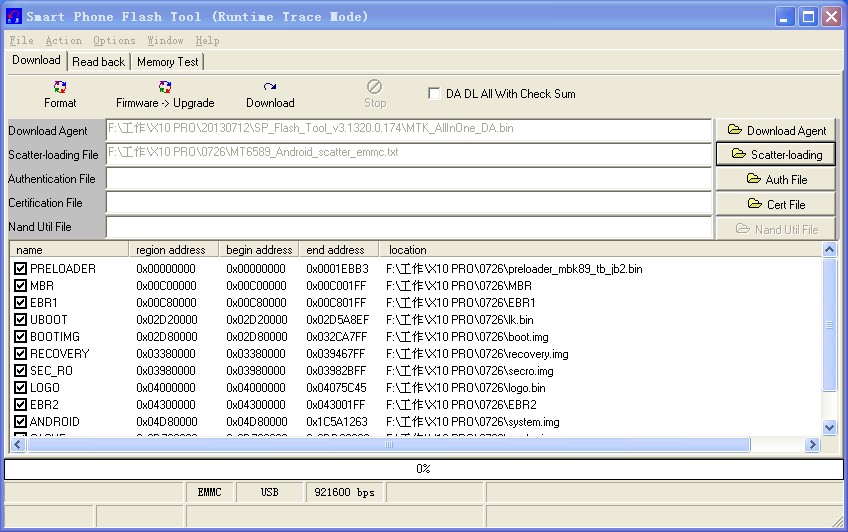Toggle the ANDROID partition checkbox

[x=21, y=422]
